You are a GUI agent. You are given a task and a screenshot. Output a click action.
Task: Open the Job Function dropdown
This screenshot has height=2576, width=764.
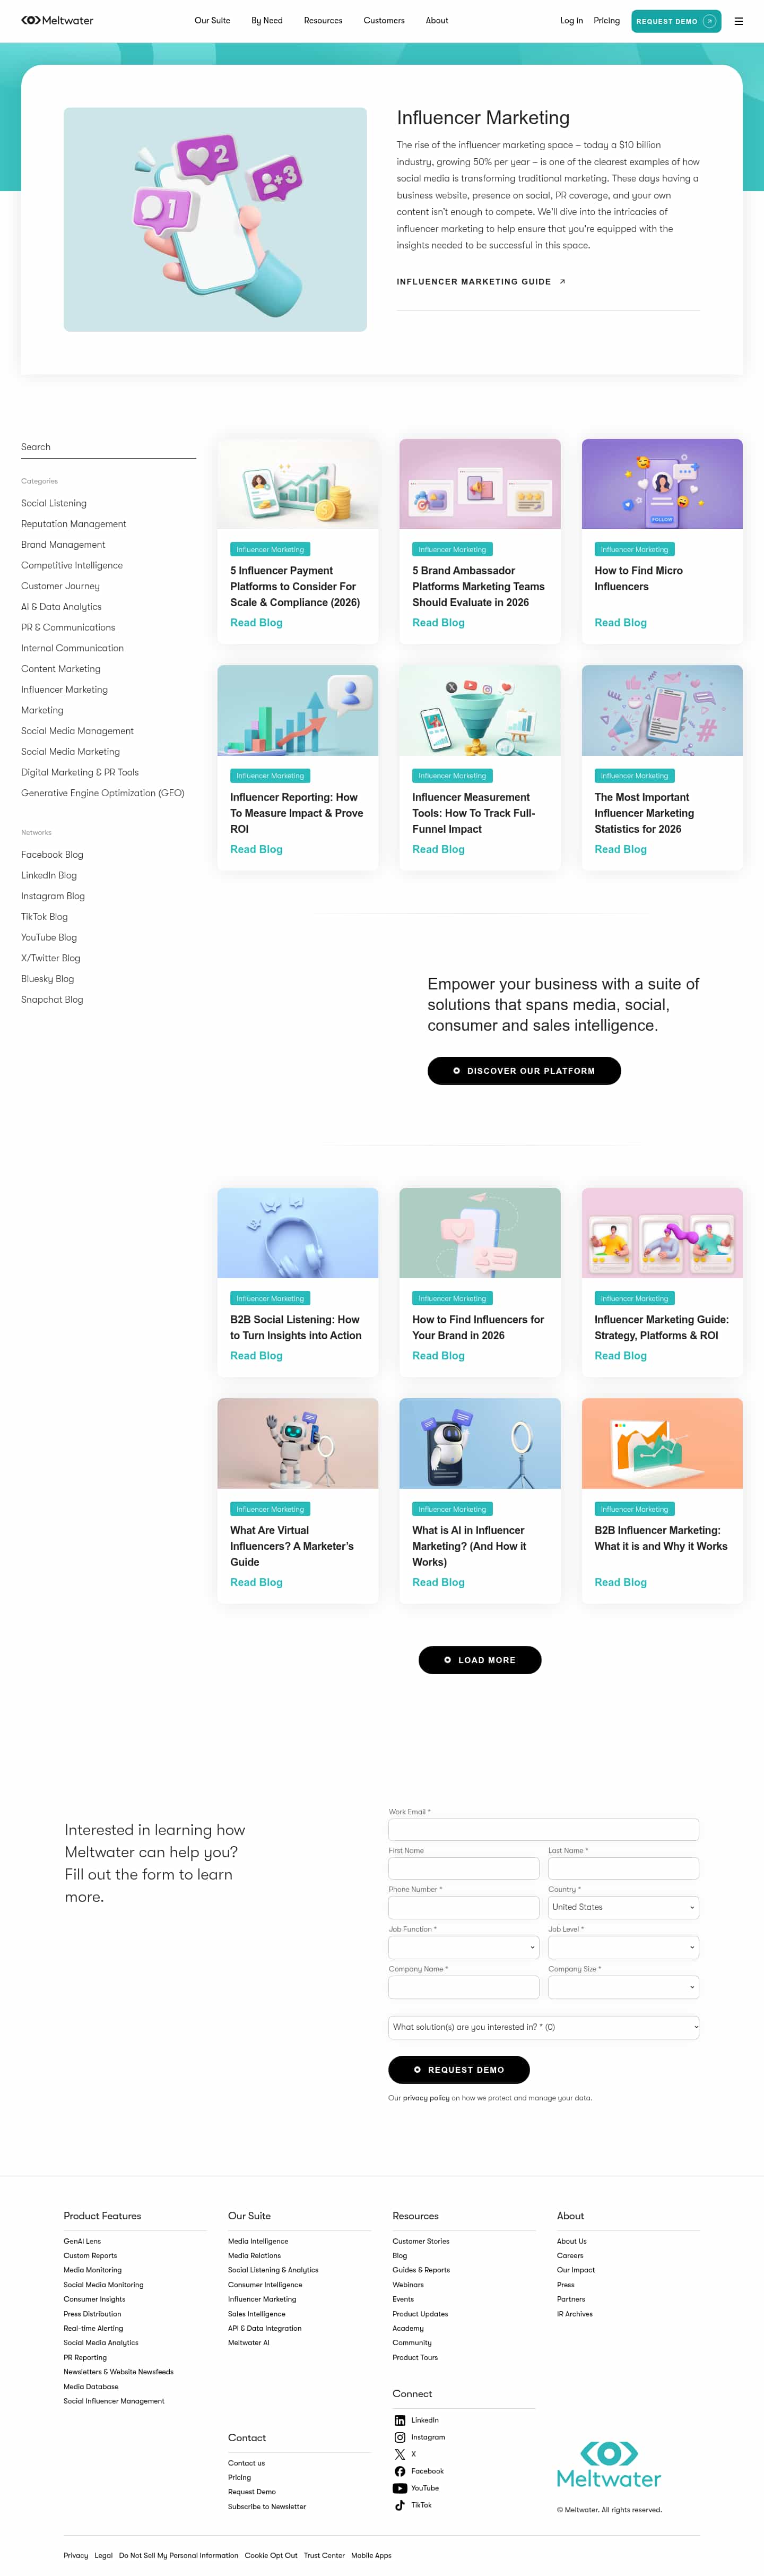point(463,1947)
